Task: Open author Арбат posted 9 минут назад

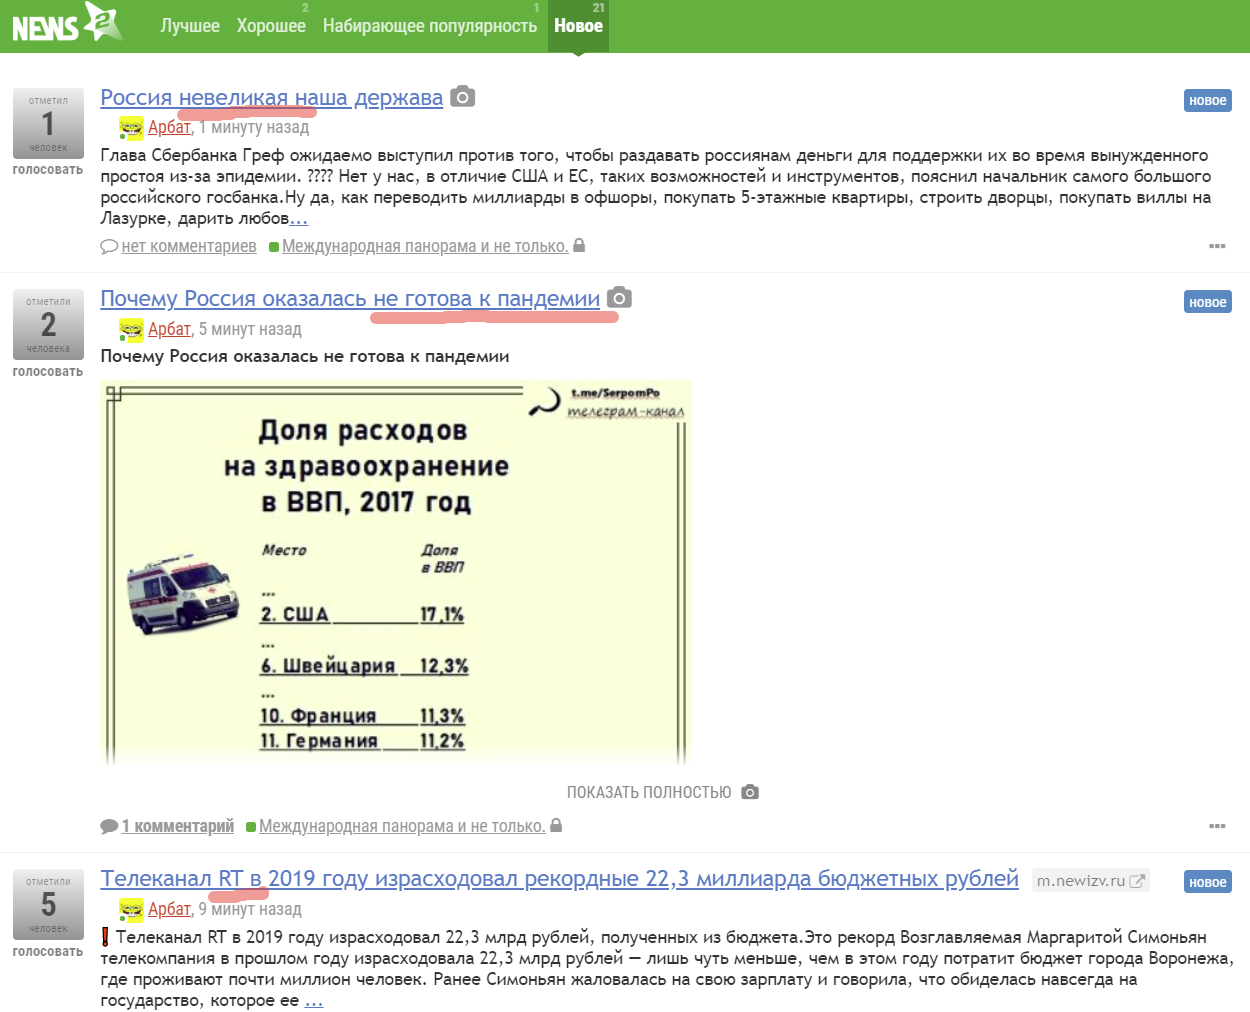Action: tap(169, 909)
